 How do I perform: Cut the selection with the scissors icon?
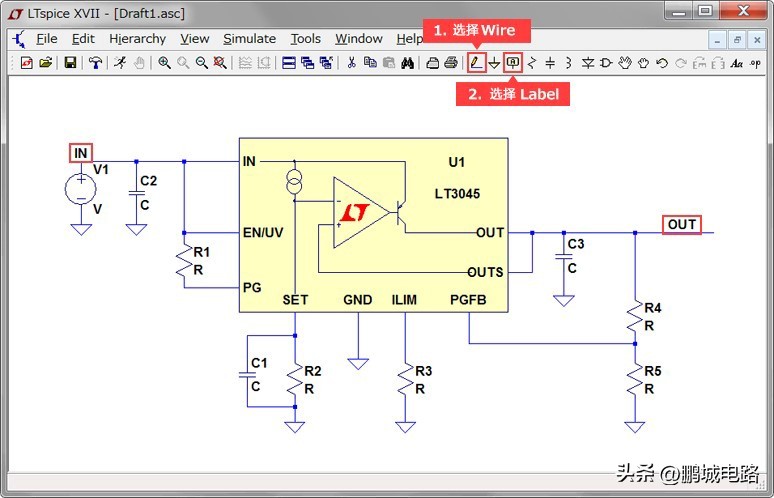point(351,63)
